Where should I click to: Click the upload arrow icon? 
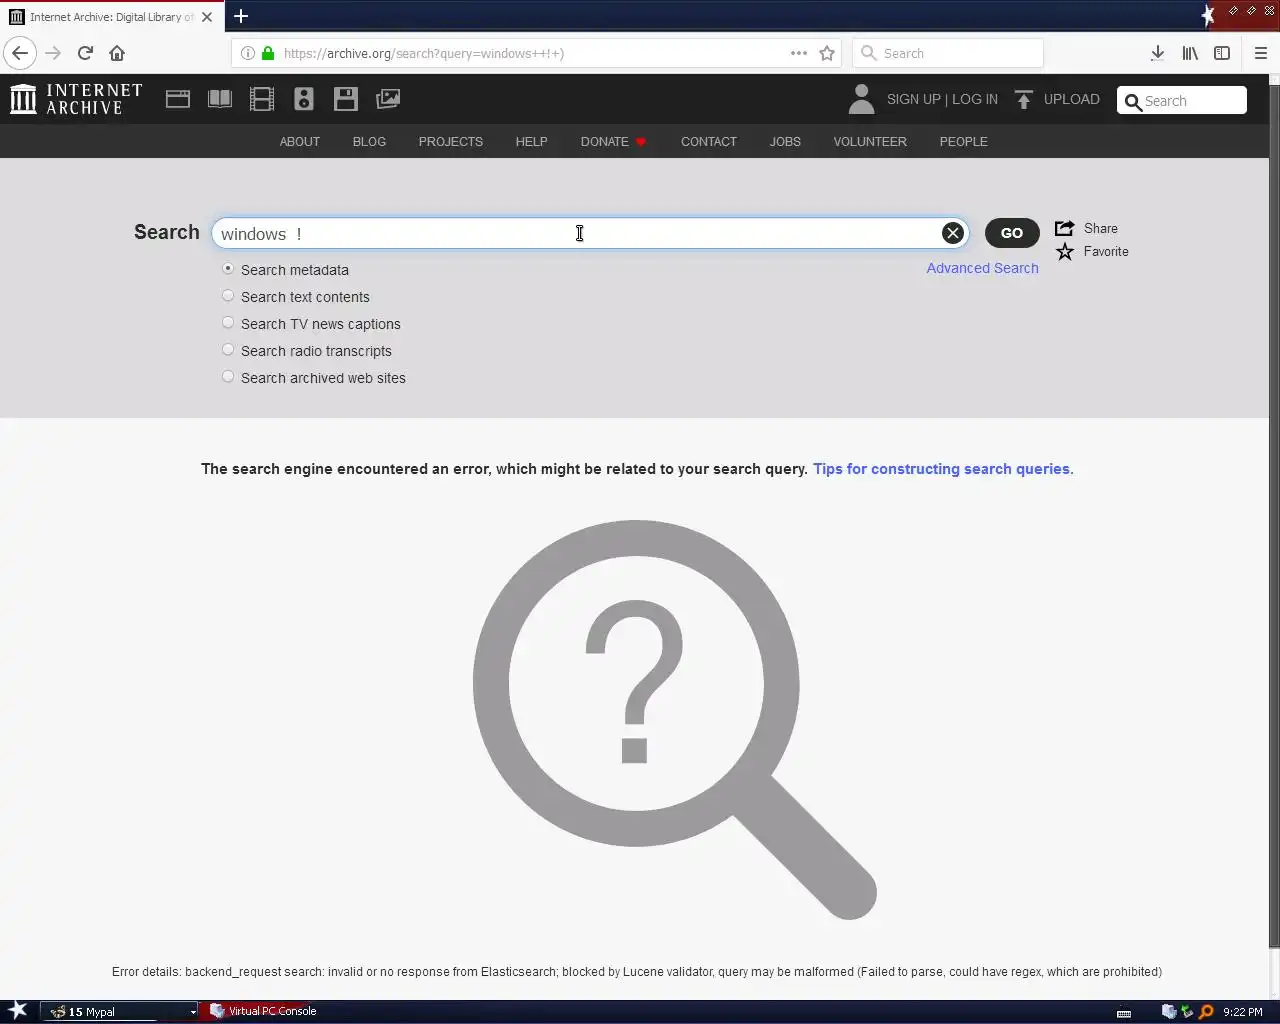[1023, 99]
